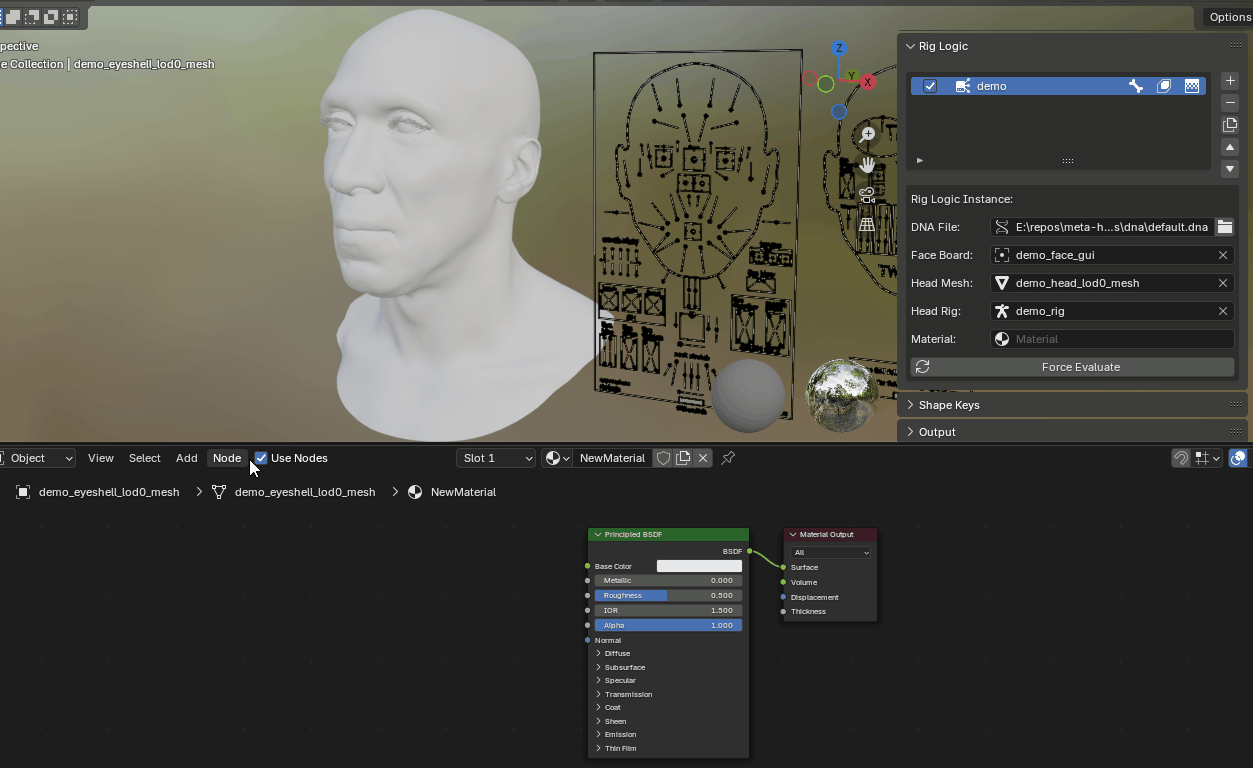Open the Slot 1 dropdown

point(496,458)
